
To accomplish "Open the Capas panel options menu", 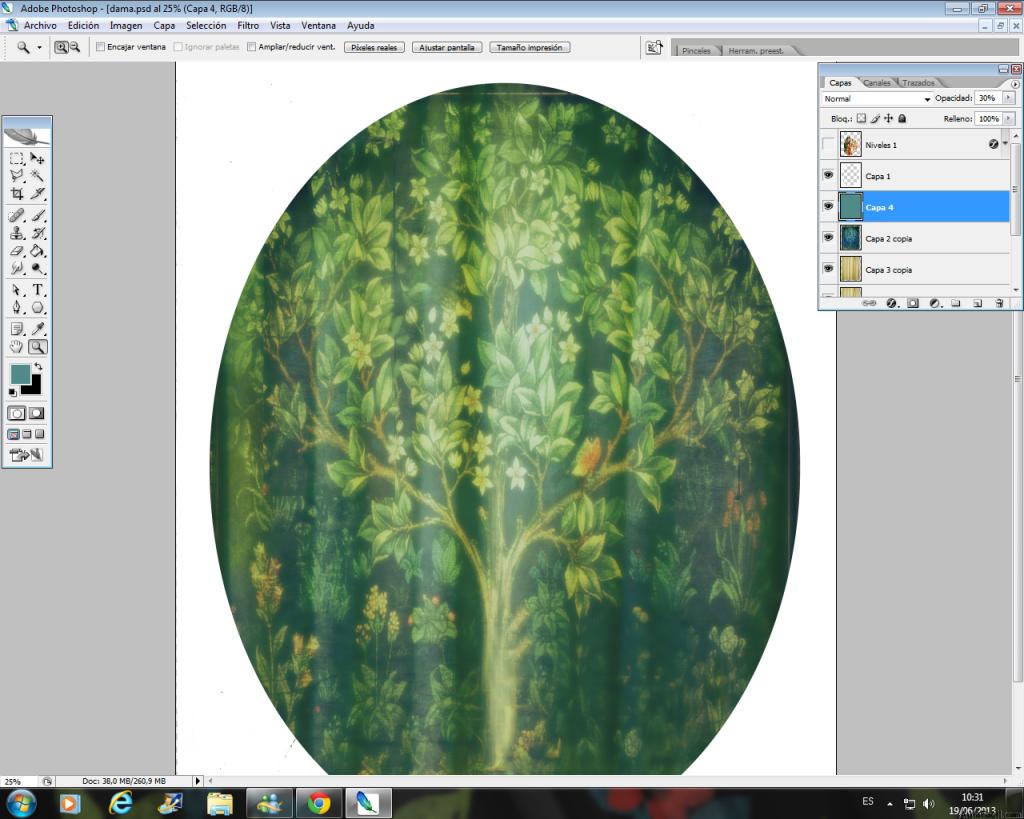I will (1015, 84).
